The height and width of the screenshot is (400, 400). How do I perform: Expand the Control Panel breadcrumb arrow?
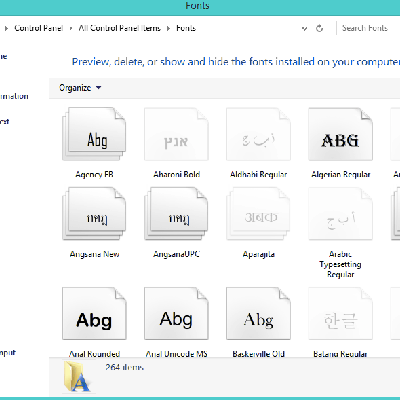[x=71, y=28]
